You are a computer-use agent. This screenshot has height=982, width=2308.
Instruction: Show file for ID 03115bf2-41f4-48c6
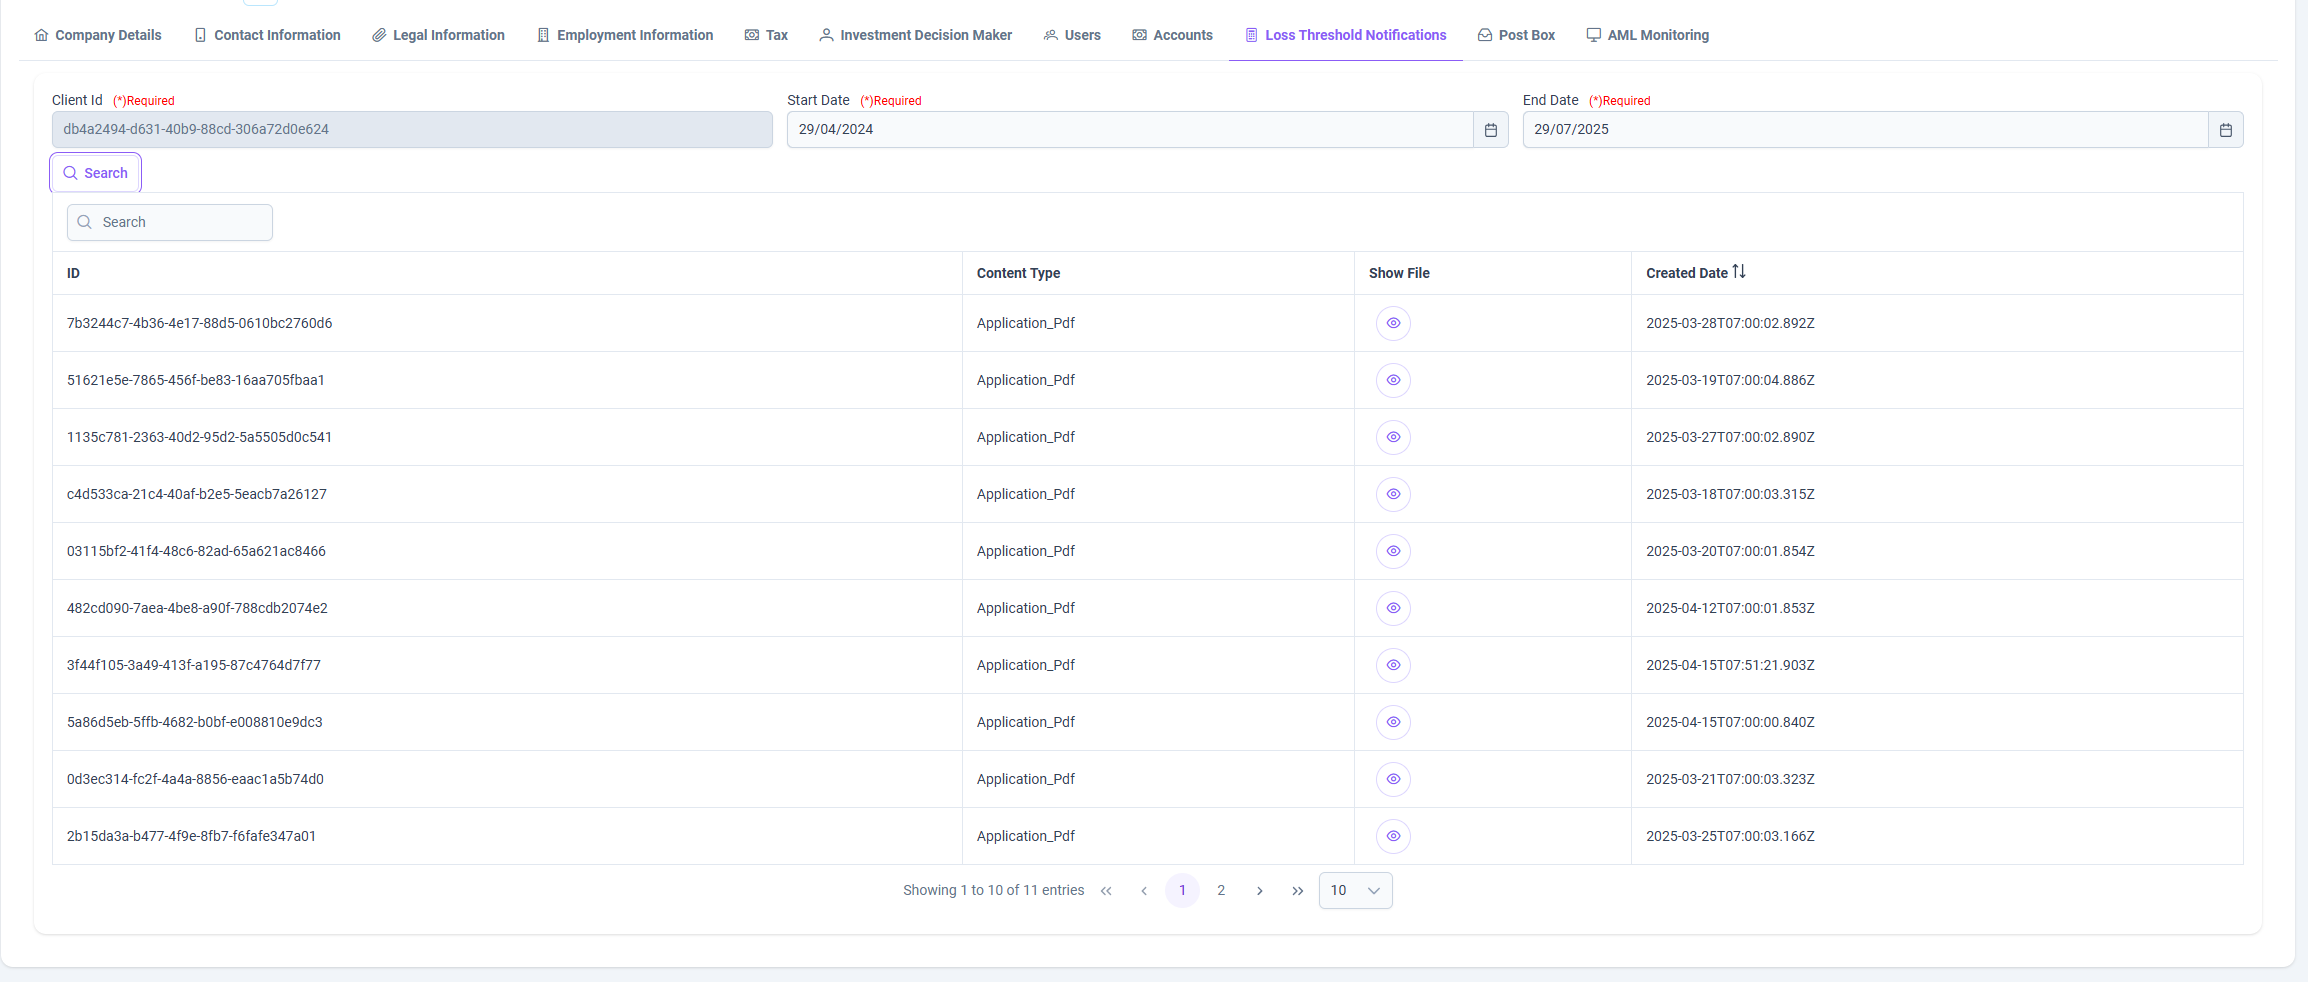[1393, 551]
